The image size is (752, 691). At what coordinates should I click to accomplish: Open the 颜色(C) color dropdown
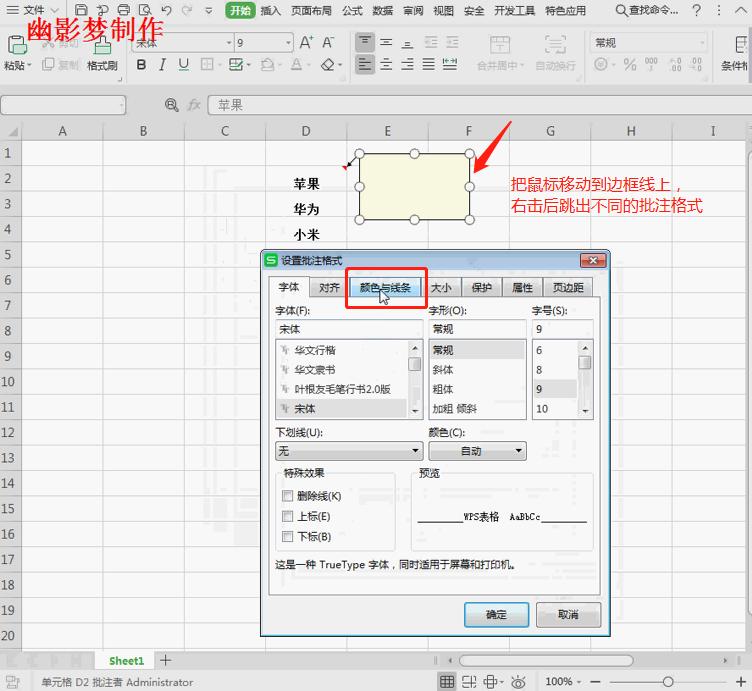(477, 451)
